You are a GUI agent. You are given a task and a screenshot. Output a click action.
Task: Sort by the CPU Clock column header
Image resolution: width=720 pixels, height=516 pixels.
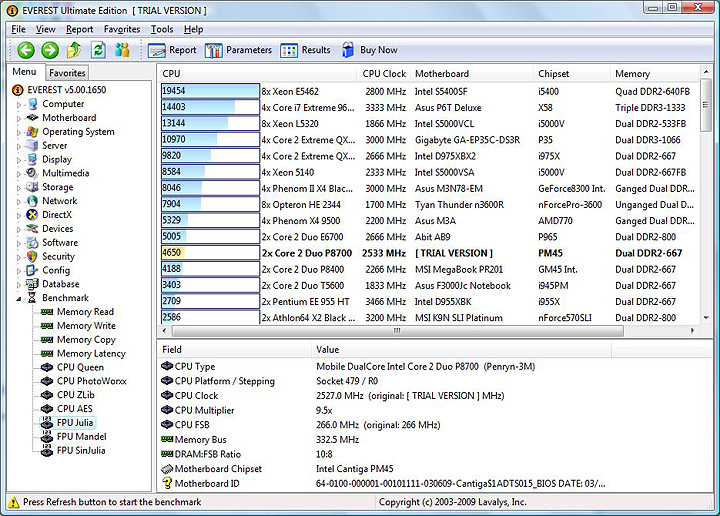[x=384, y=74]
